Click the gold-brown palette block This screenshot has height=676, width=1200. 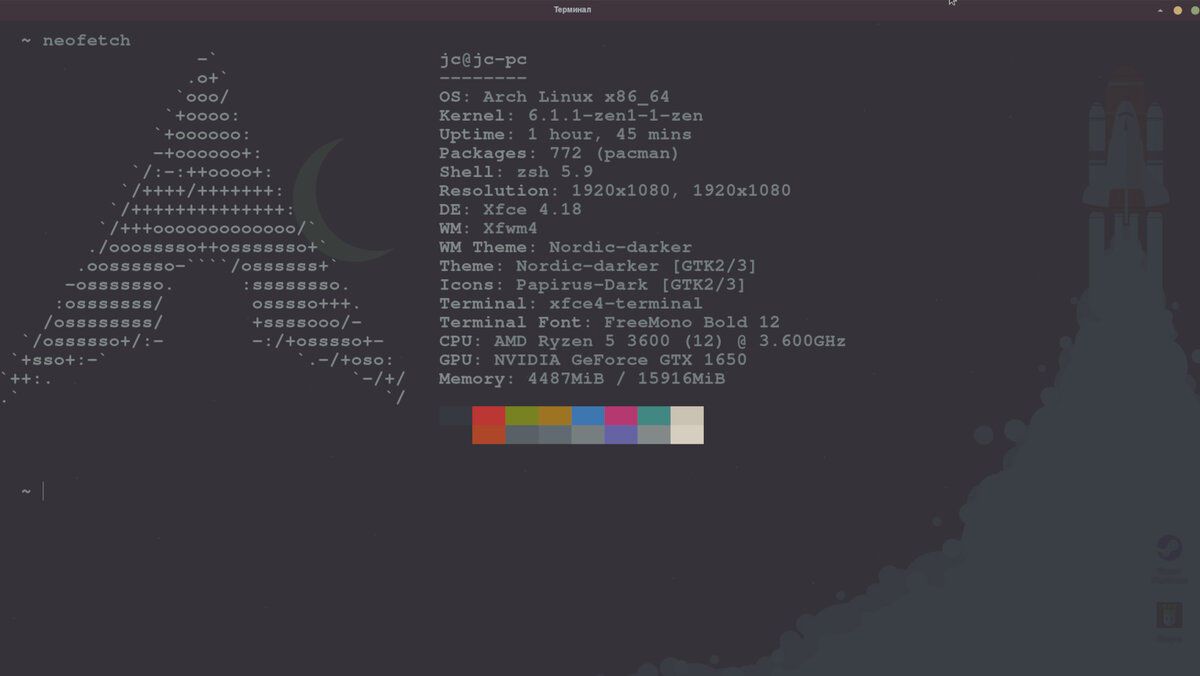(x=555, y=416)
